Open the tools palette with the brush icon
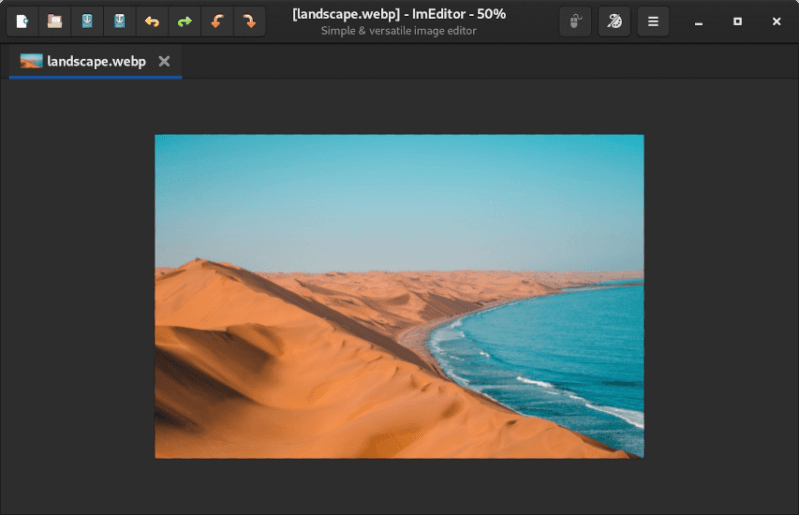Image resolution: width=799 pixels, height=515 pixels. click(x=614, y=21)
